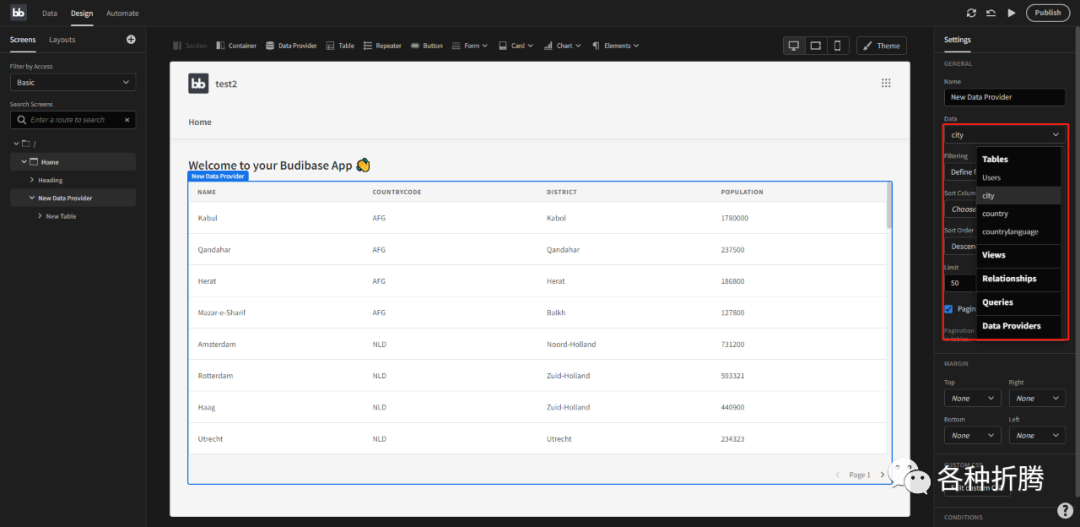Open the Card components dropdown
This screenshot has height=527, width=1080.
click(516, 45)
